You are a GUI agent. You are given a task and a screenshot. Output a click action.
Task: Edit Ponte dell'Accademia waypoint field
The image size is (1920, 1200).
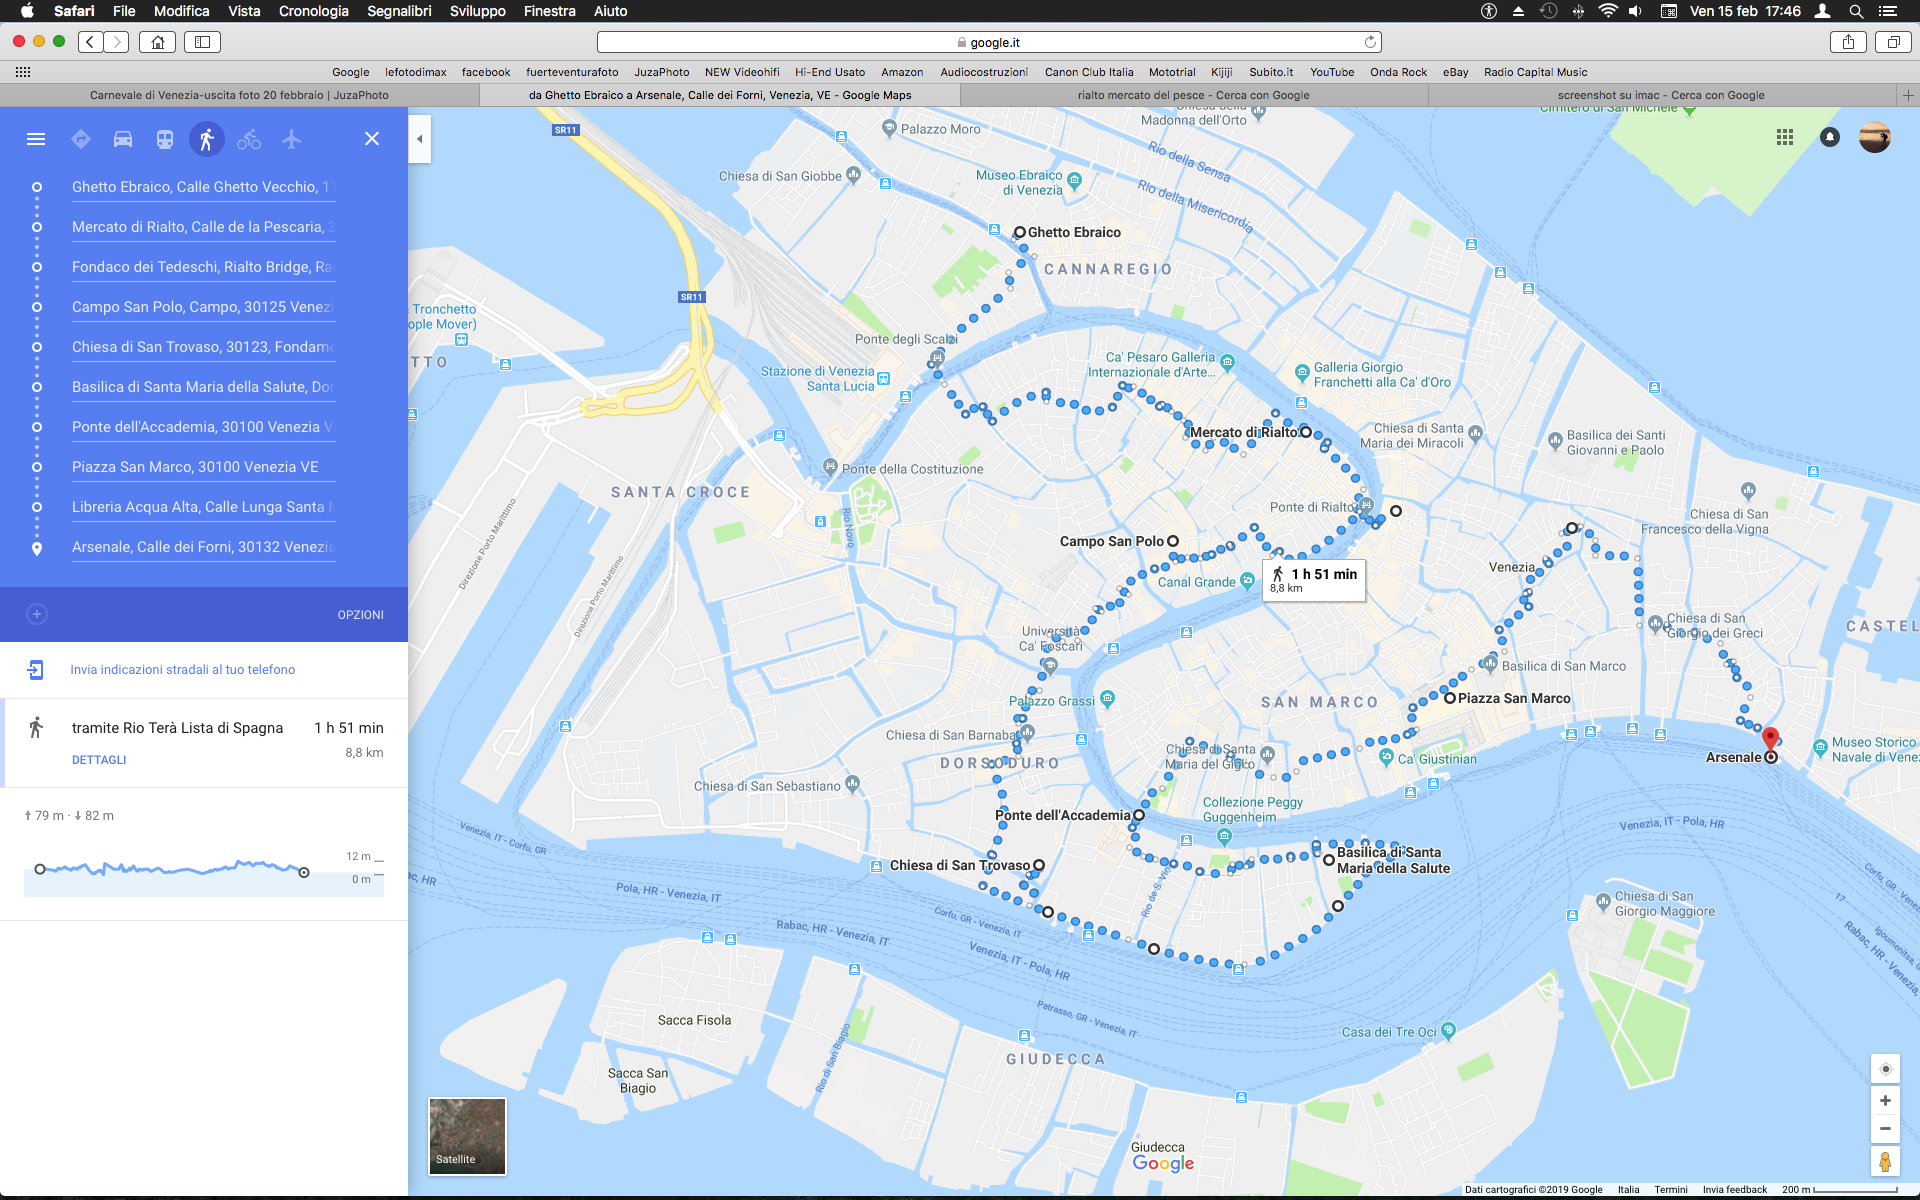(203, 427)
